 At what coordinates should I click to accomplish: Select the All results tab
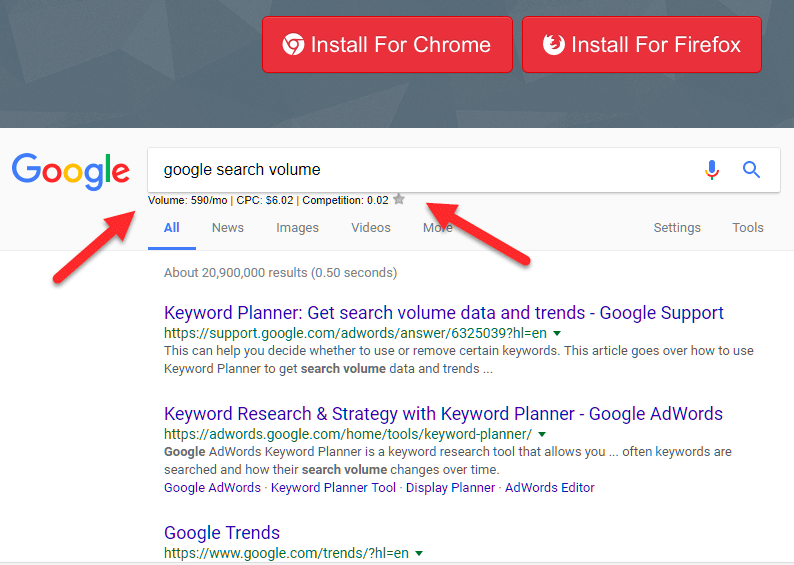(x=172, y=228)
